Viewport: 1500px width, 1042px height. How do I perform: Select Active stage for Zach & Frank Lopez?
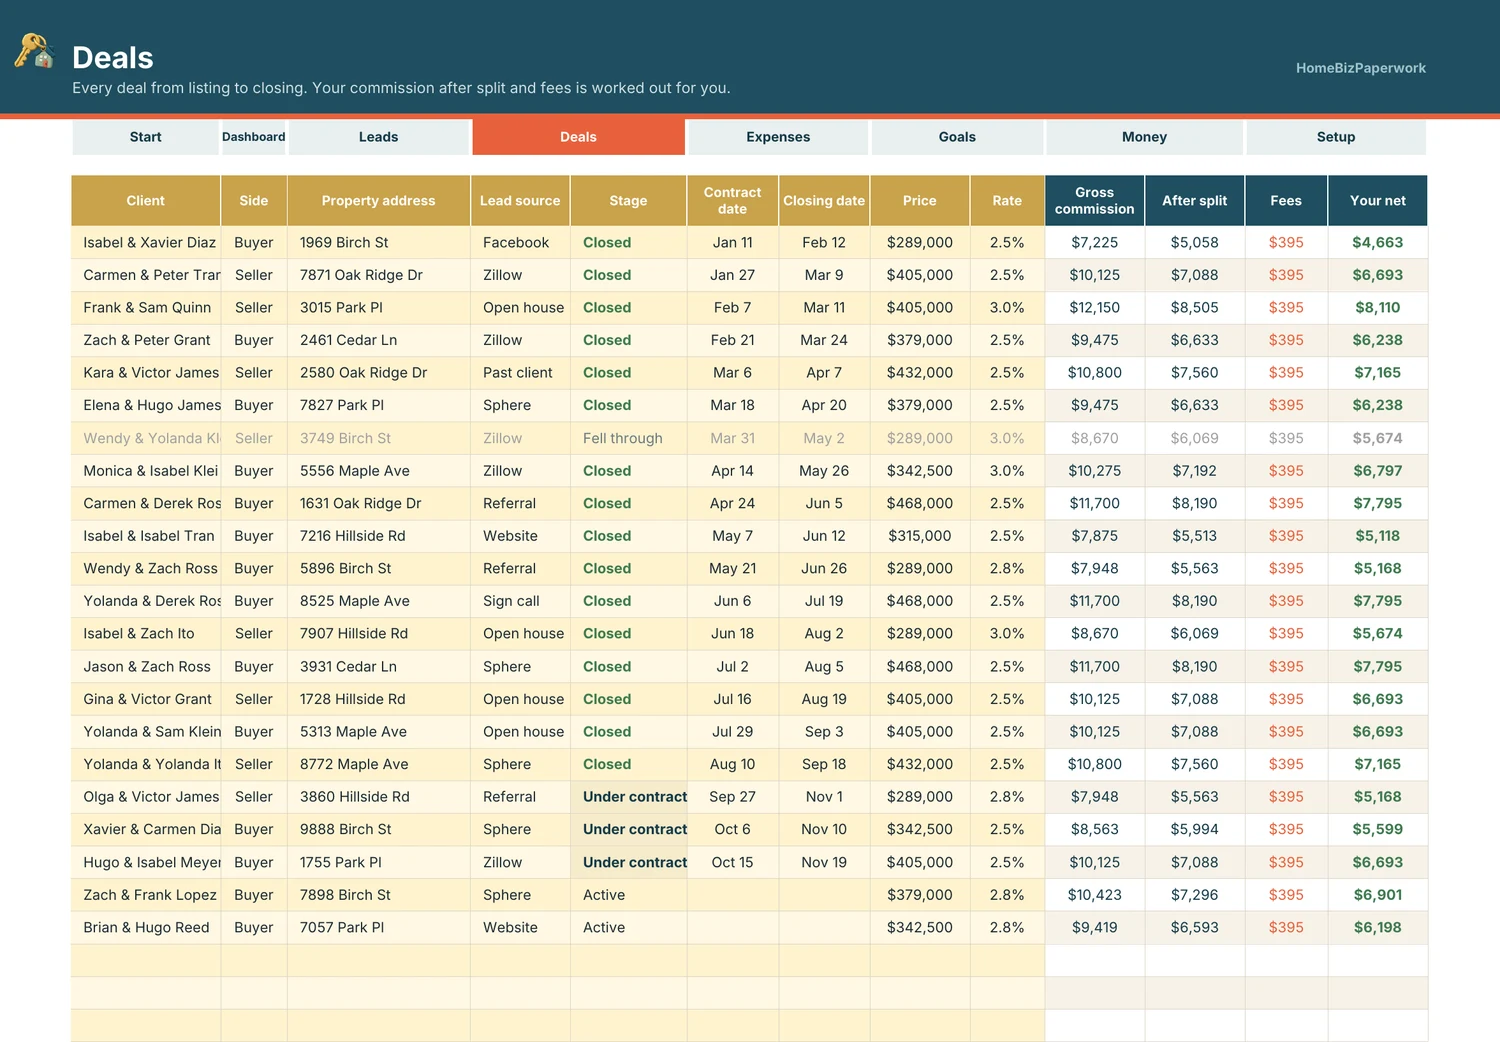628,895
